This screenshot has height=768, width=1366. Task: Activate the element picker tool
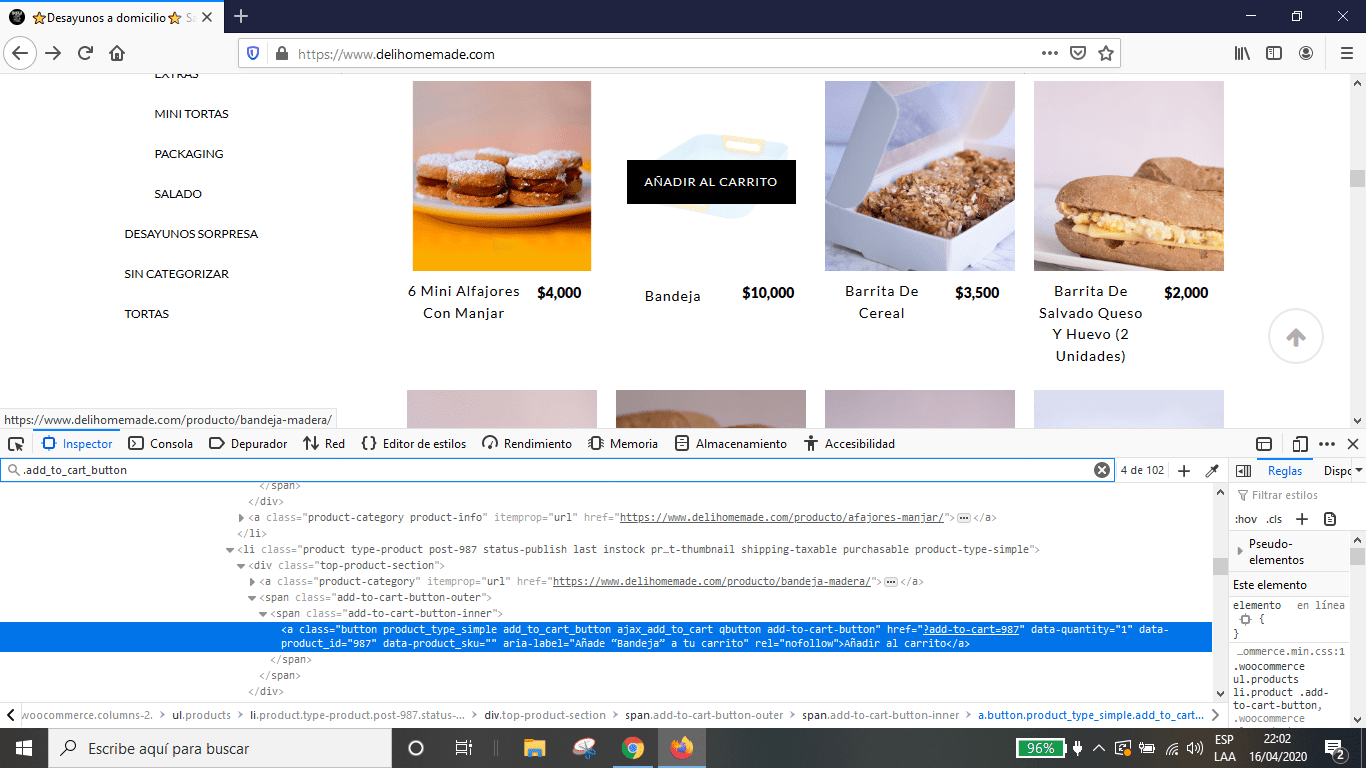tap(15, 444)
